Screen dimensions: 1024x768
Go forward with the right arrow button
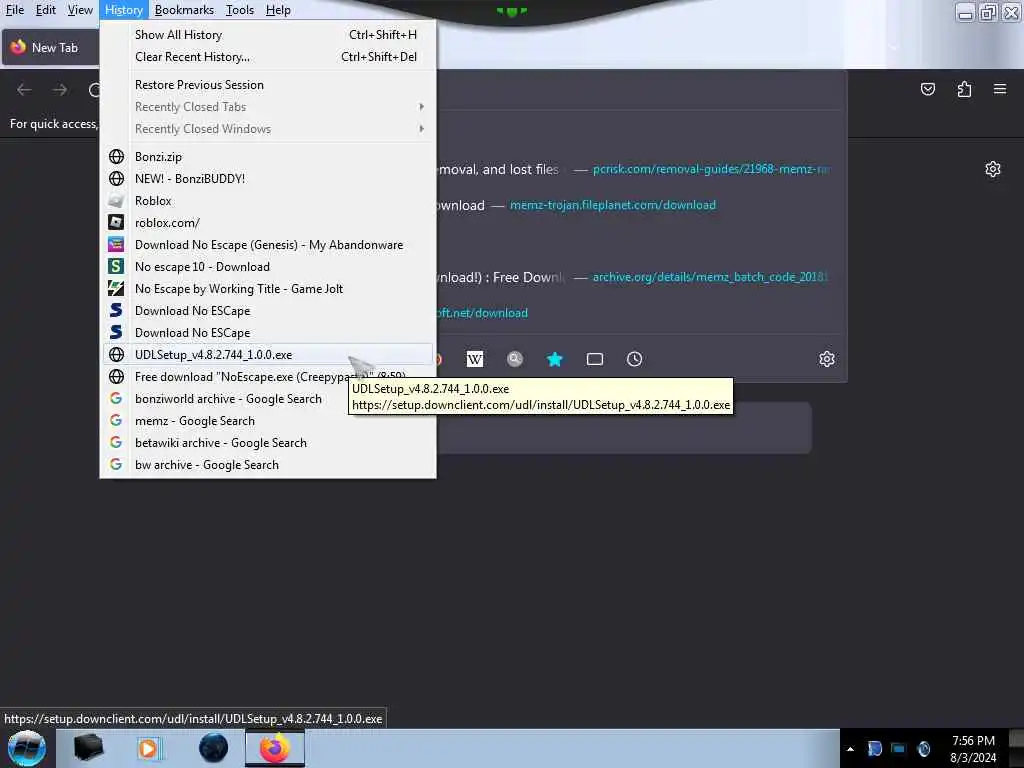coord(60,89)
